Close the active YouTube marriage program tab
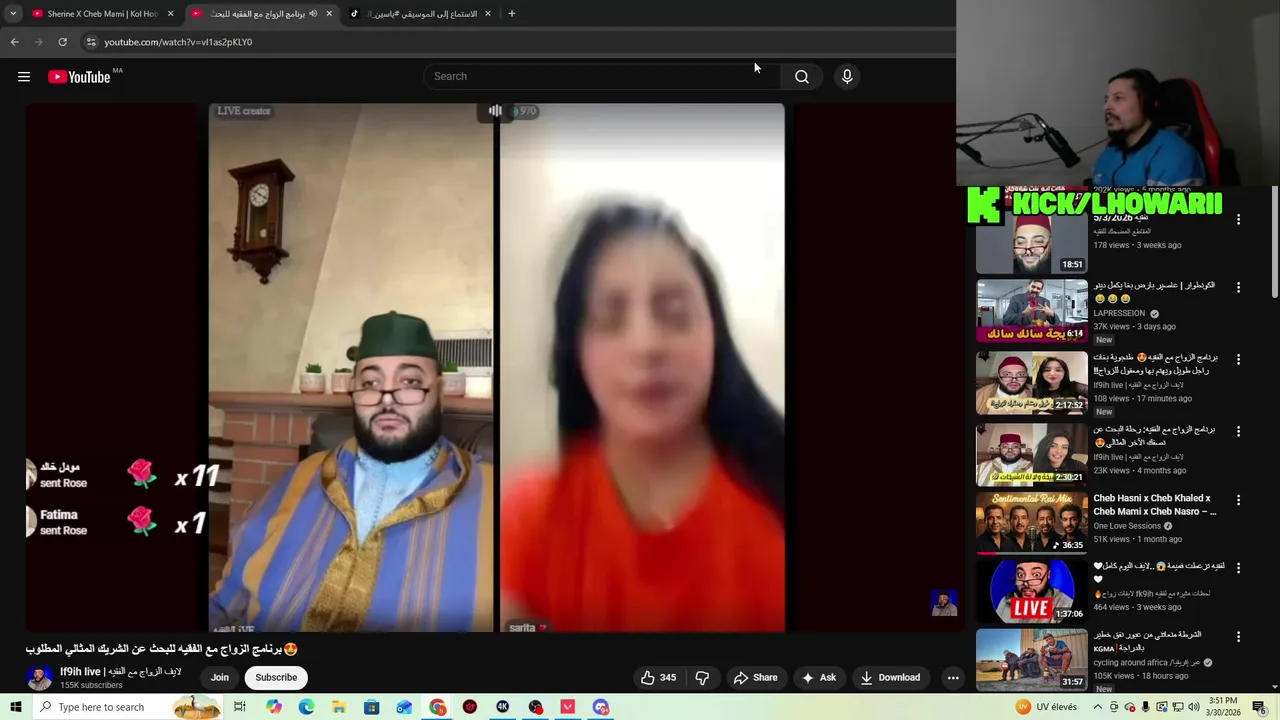The width and height of the screenshot is (1280, 720). [x=329, y=14]
